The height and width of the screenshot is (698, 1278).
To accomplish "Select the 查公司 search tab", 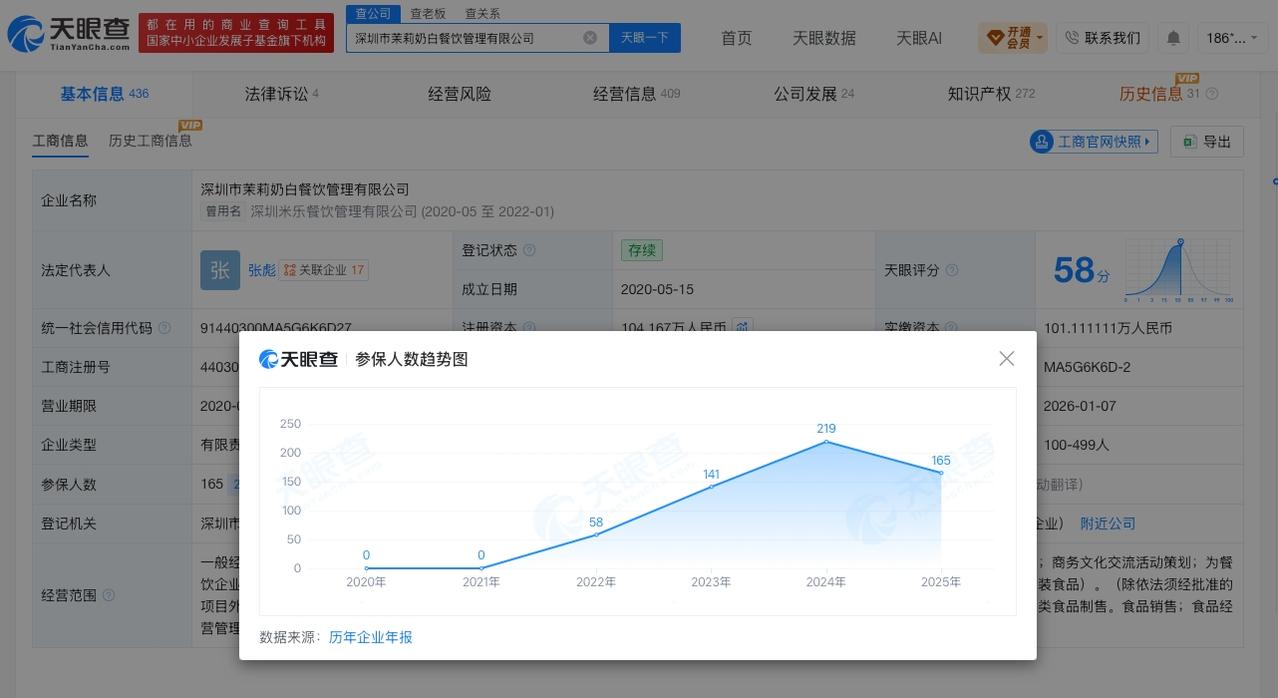I will point(373,13).
